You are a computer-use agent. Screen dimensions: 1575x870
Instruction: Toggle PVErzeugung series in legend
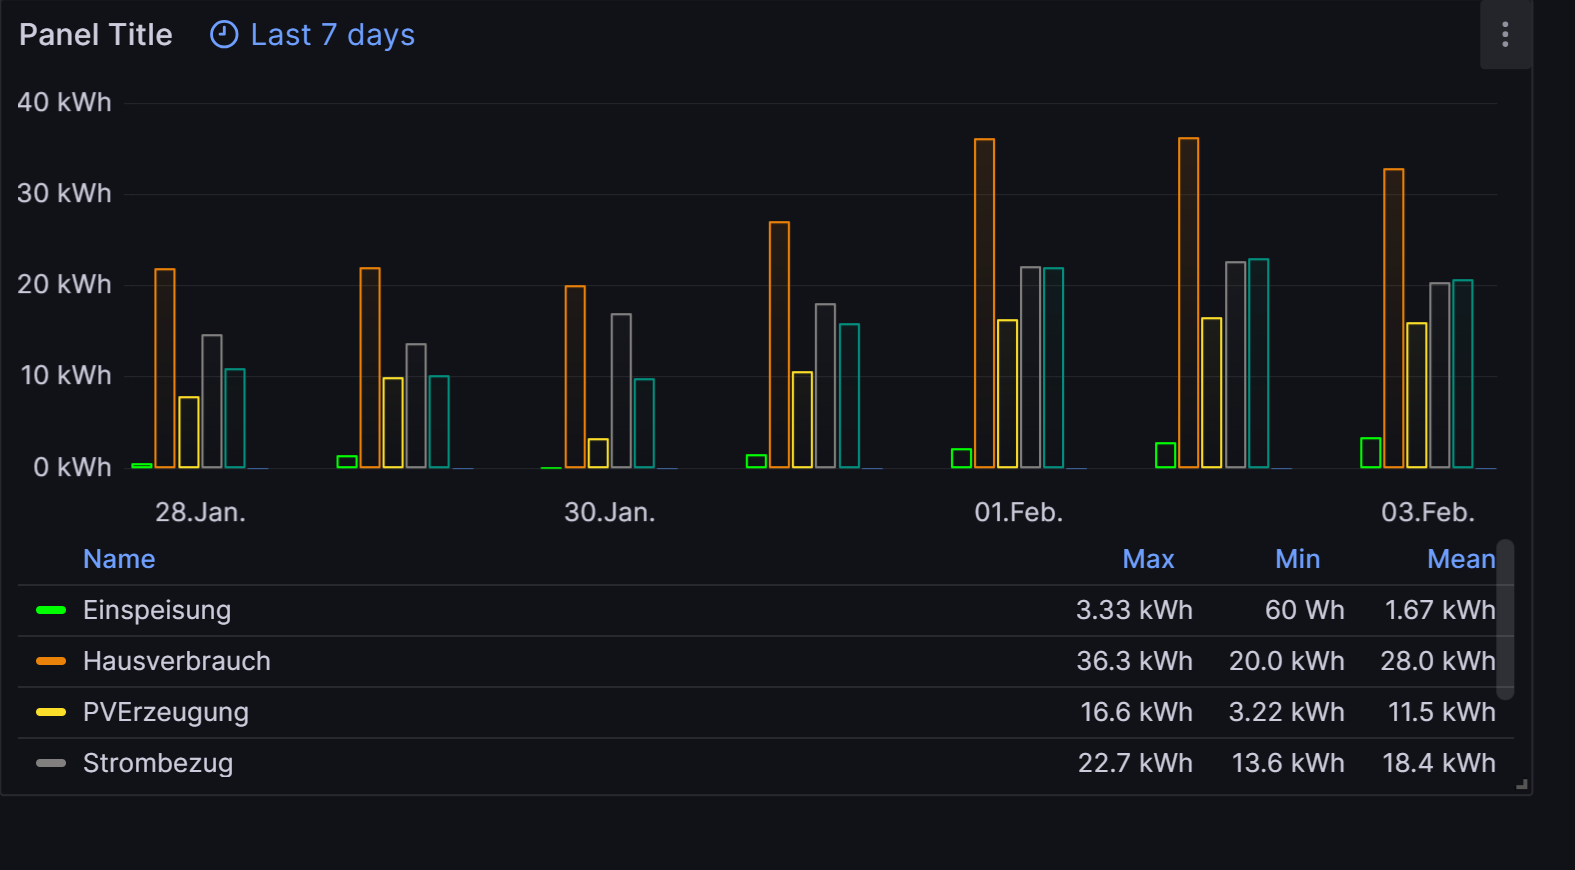tap(166, 712)
